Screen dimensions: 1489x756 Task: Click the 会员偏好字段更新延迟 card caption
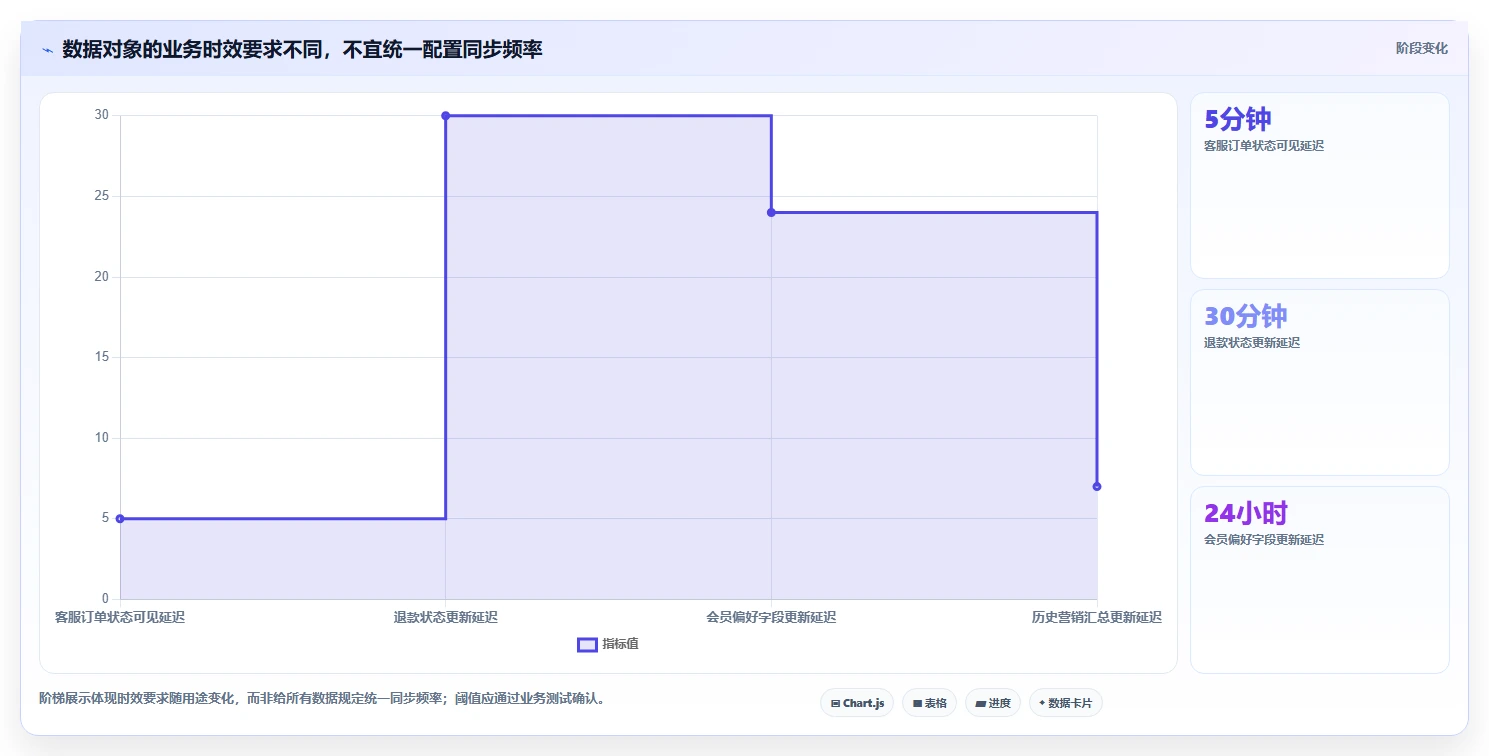(x=1264, y=540)
